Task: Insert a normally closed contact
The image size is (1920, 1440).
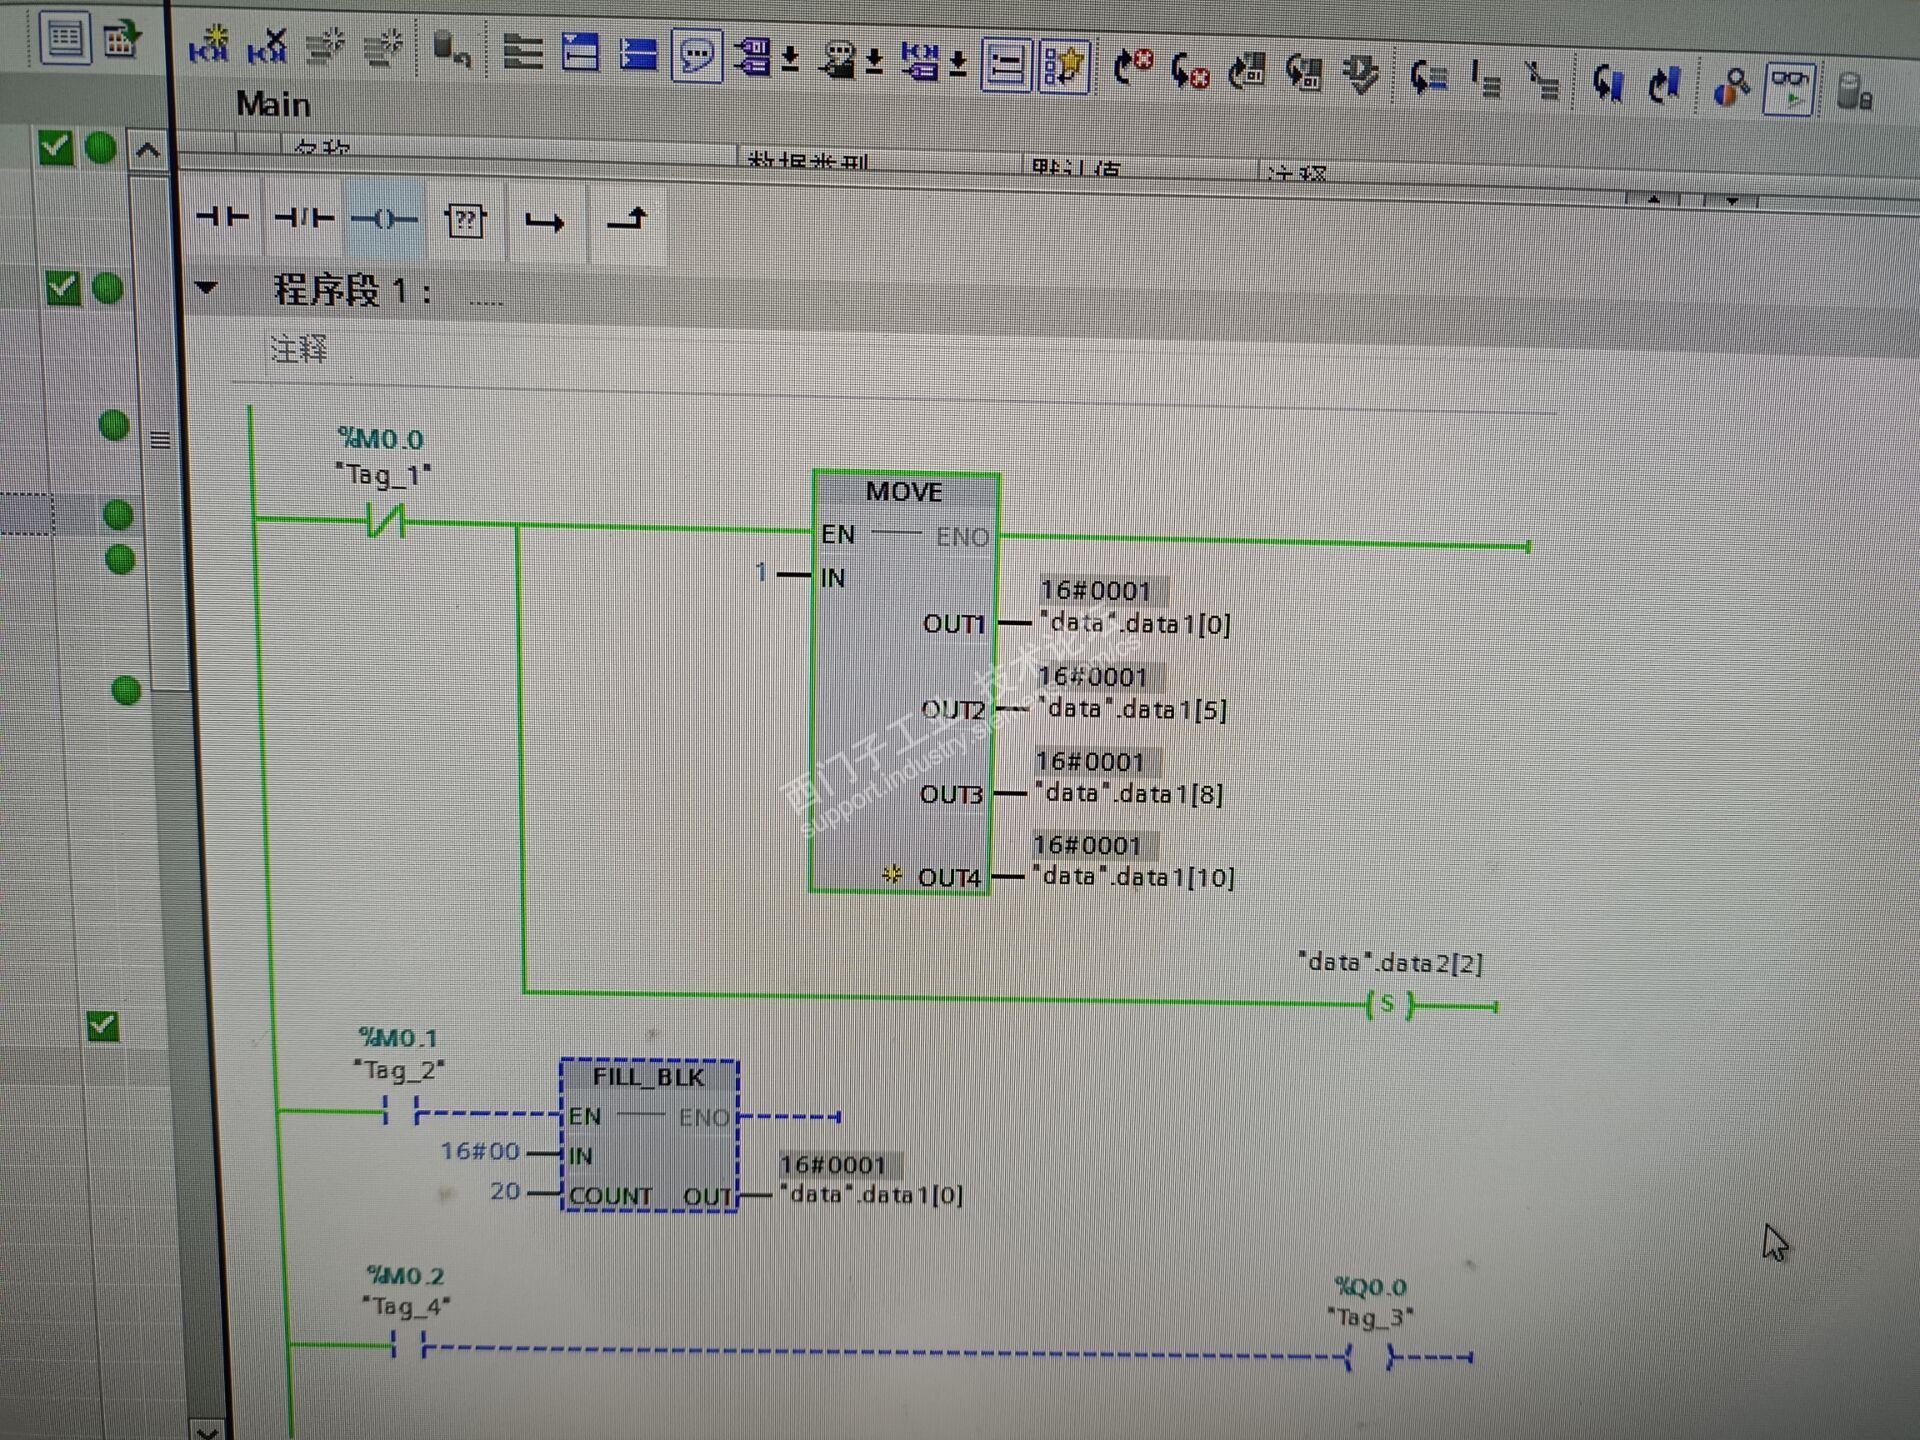Action: click(304, 218)
